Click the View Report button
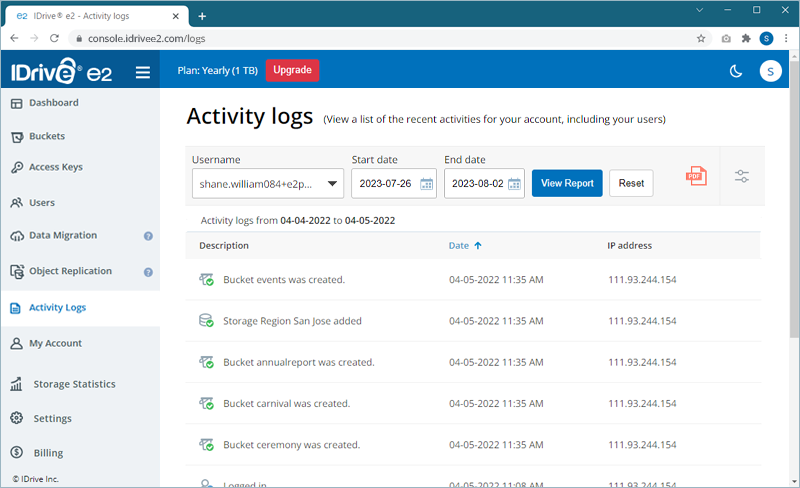Image resolution: width=800 pixels, height=488 pixels. [x=567, y=183]
